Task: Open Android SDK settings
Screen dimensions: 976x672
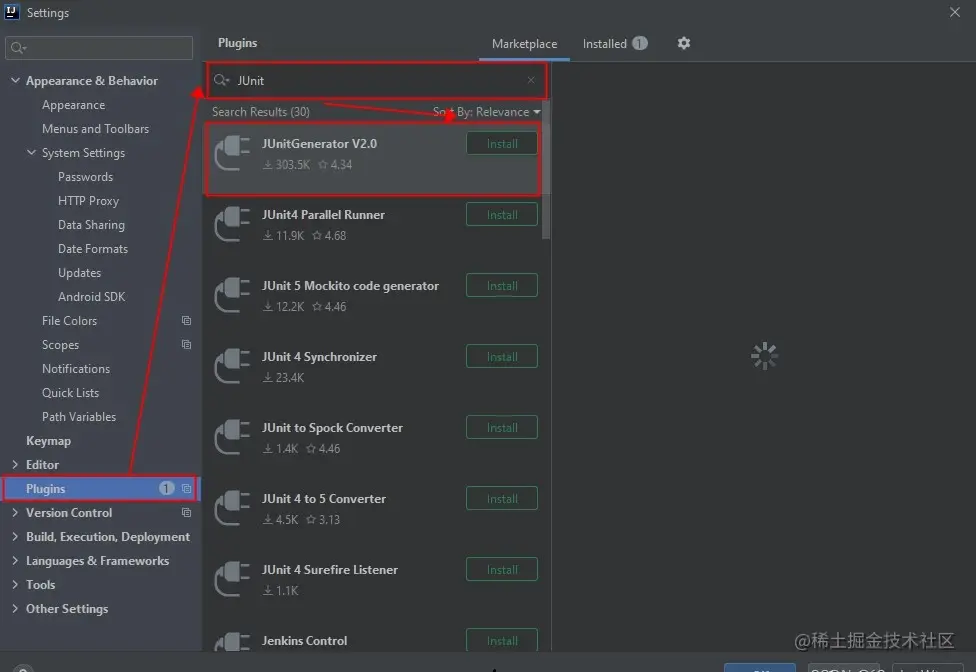Action: point(92,296)
